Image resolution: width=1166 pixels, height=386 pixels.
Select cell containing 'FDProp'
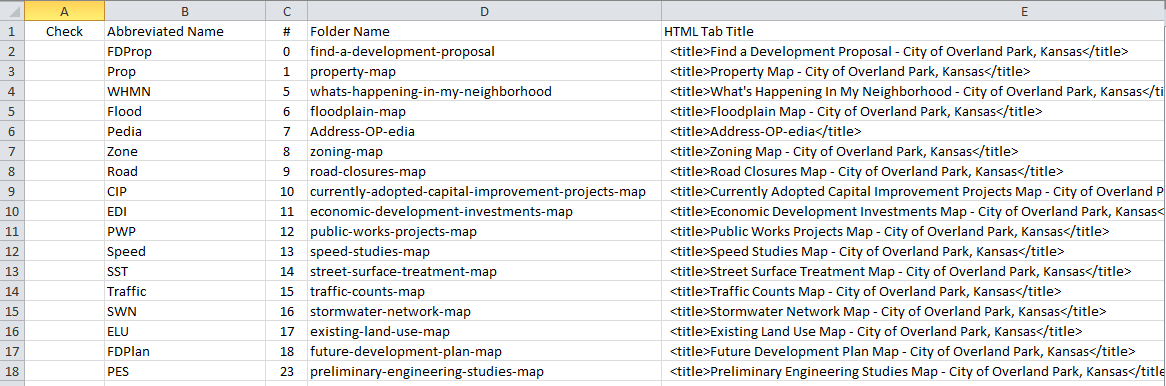coord(185,52)
